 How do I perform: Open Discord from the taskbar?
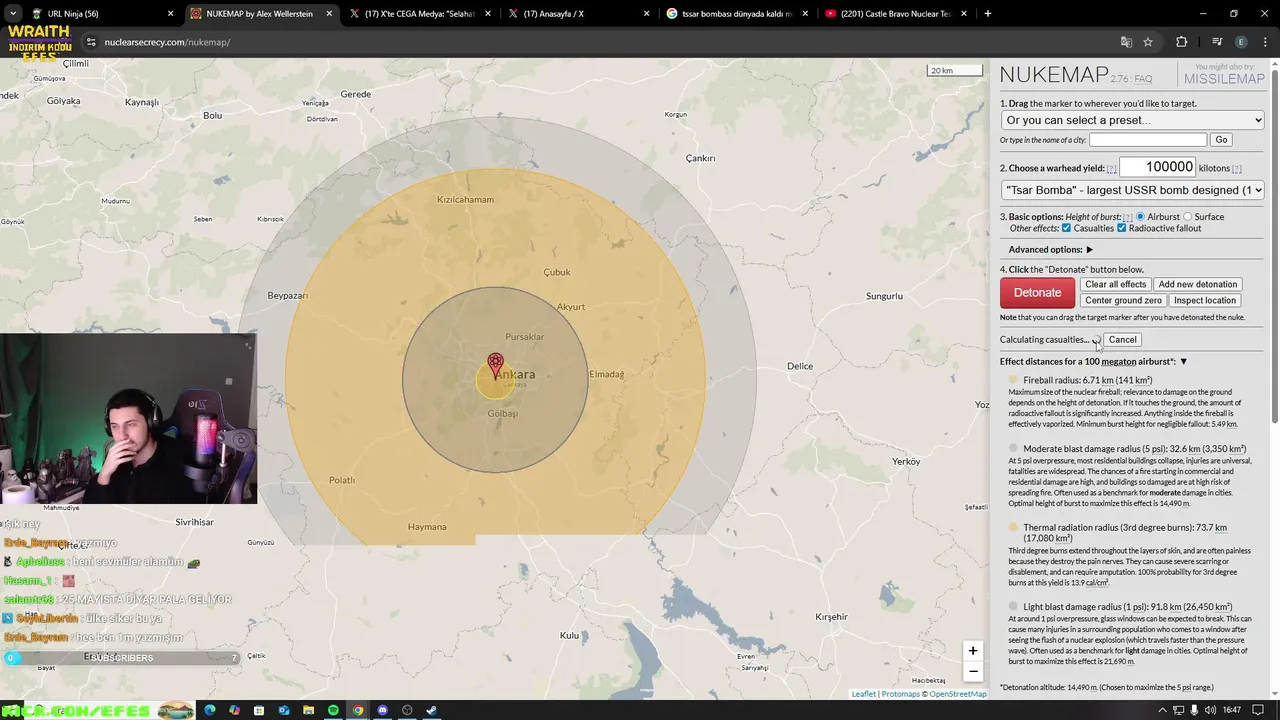tap(382, 710)
